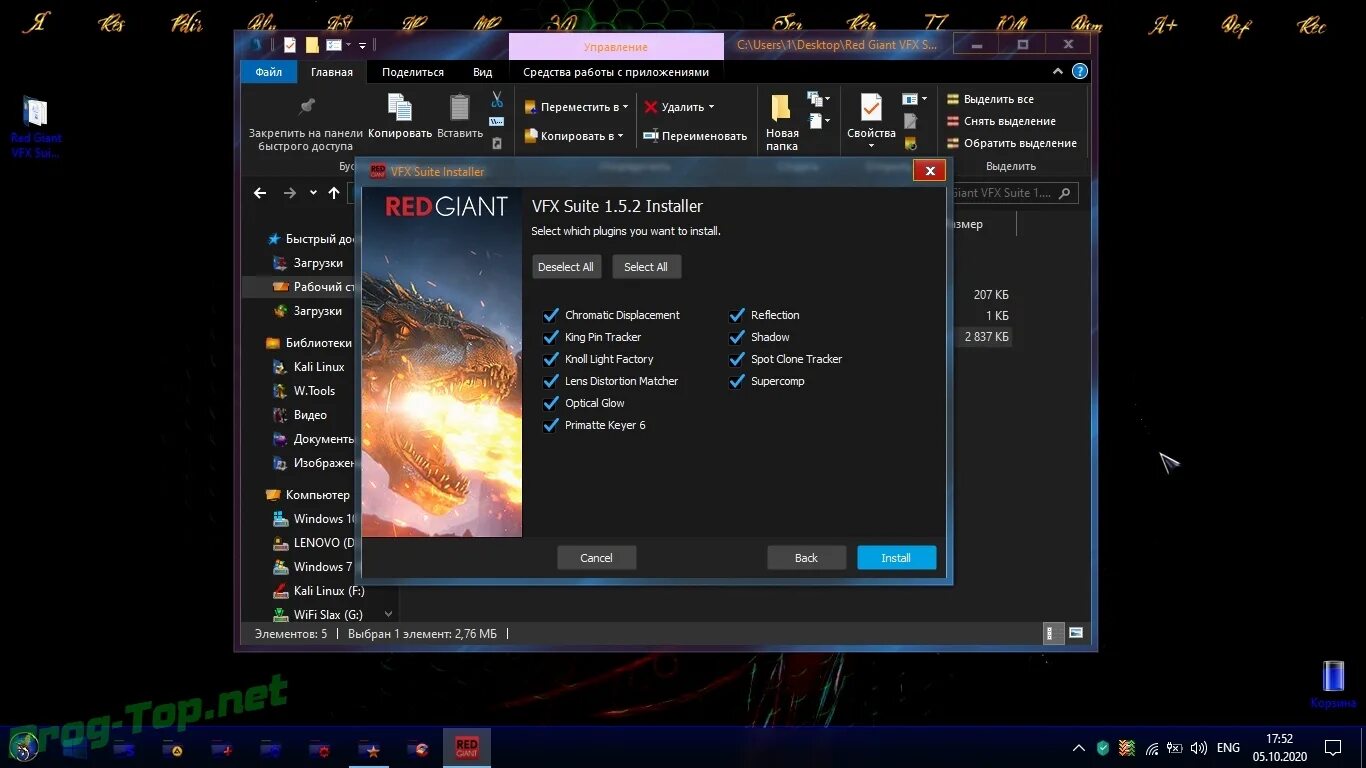Click the pin to quick access icon

(x=307, y=106)
